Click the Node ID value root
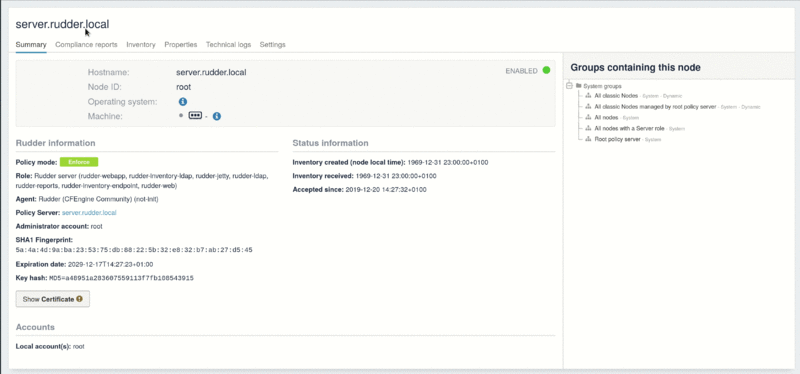The image size is (800, 374). click(x=184, y=87)
